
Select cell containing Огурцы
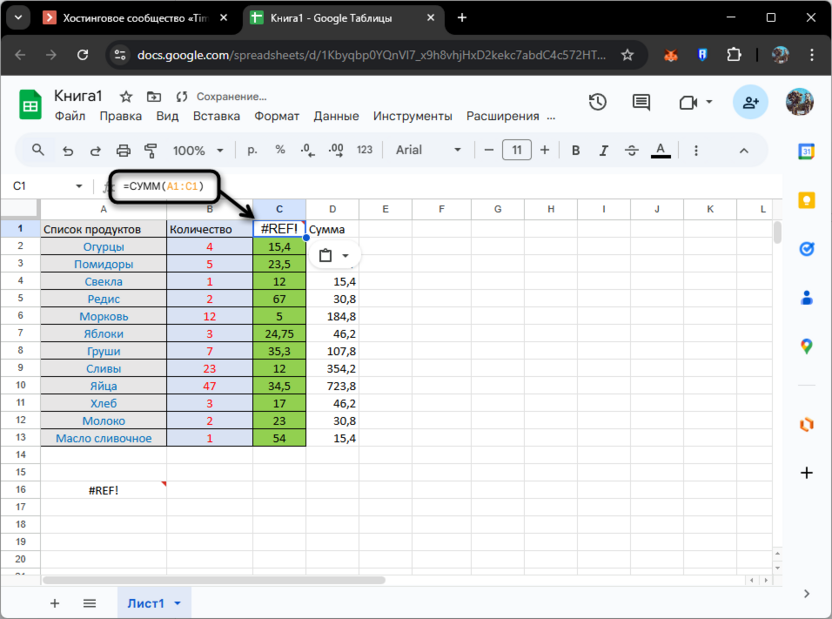pyautogui.click(x=103, y=247)
